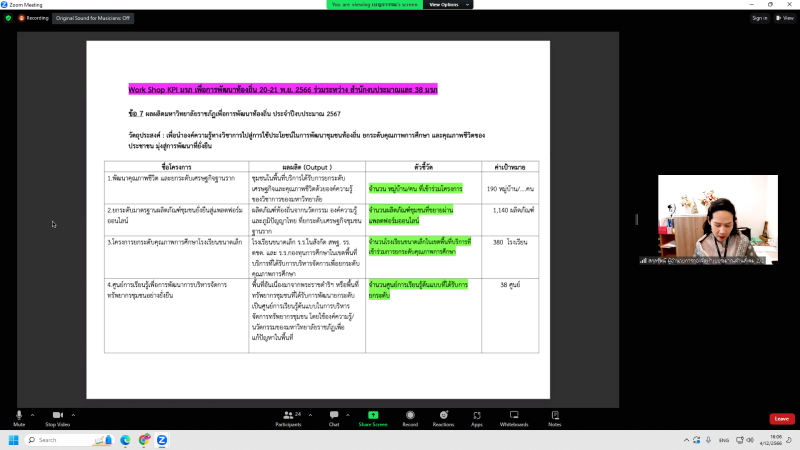
Task: Expand the audio options arrow beside Mute
Action: tap(33, 412)
